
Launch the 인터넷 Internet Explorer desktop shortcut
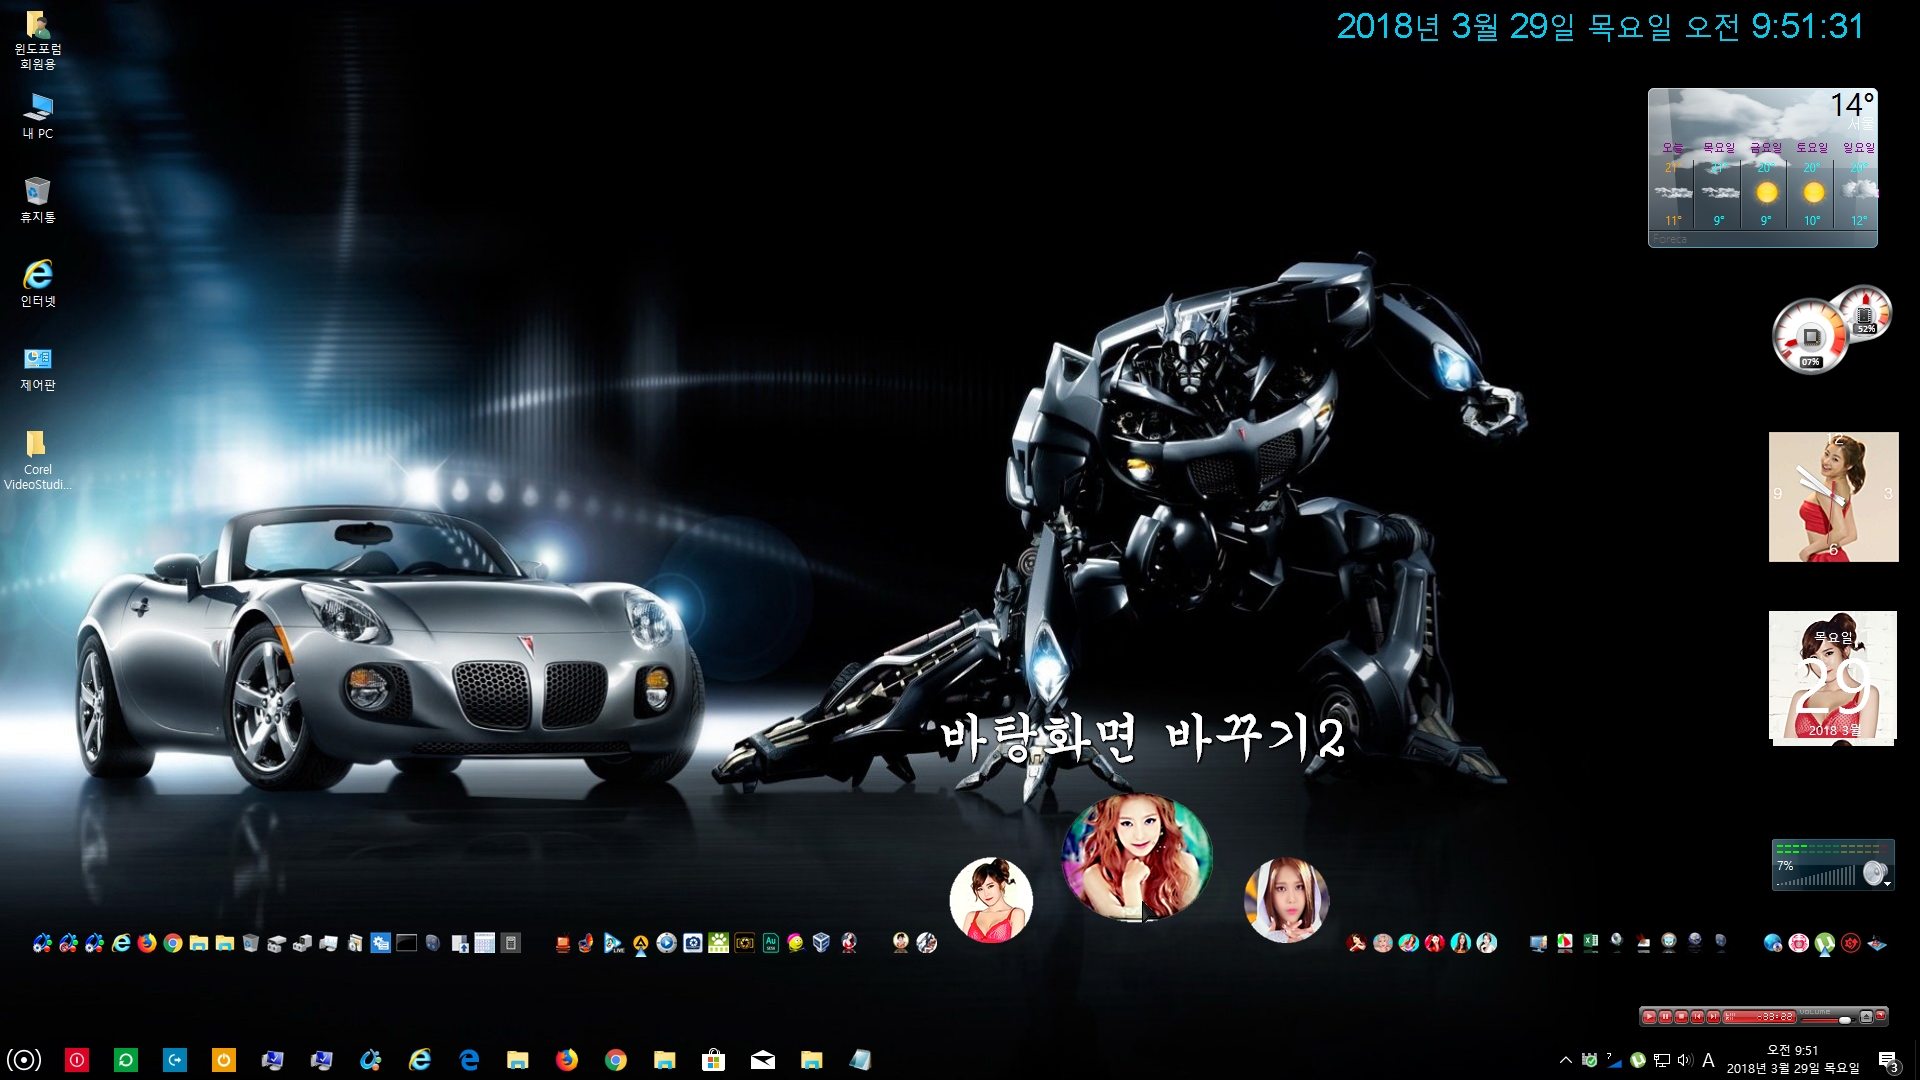click(37, 284)
